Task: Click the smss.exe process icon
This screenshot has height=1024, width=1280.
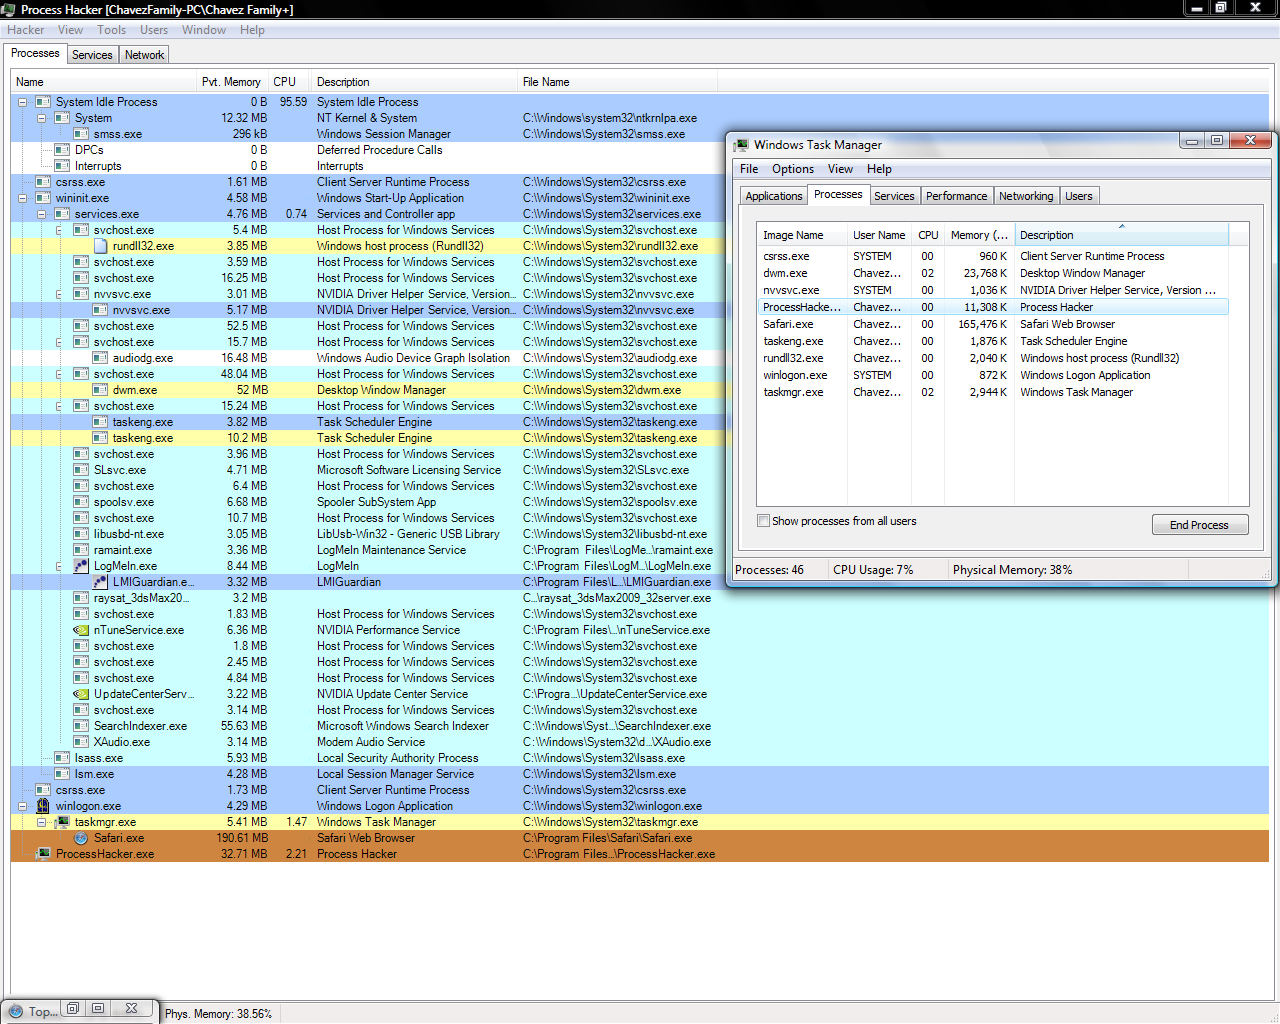Action: [81, 134]
